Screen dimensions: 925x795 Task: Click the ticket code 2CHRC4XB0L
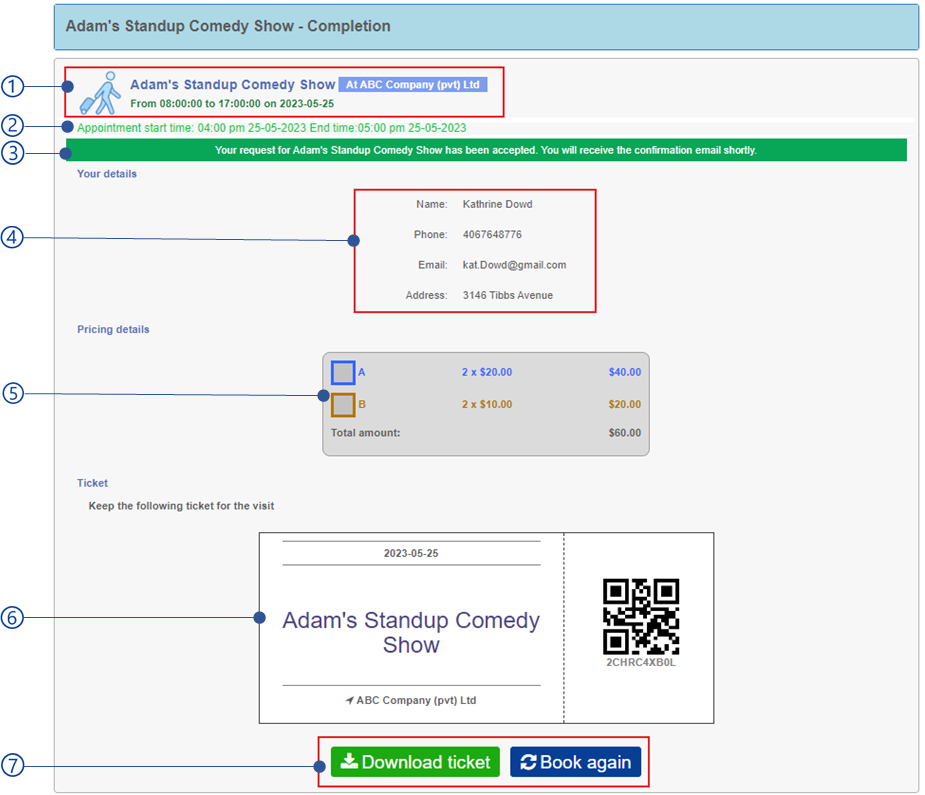point(641,663)
